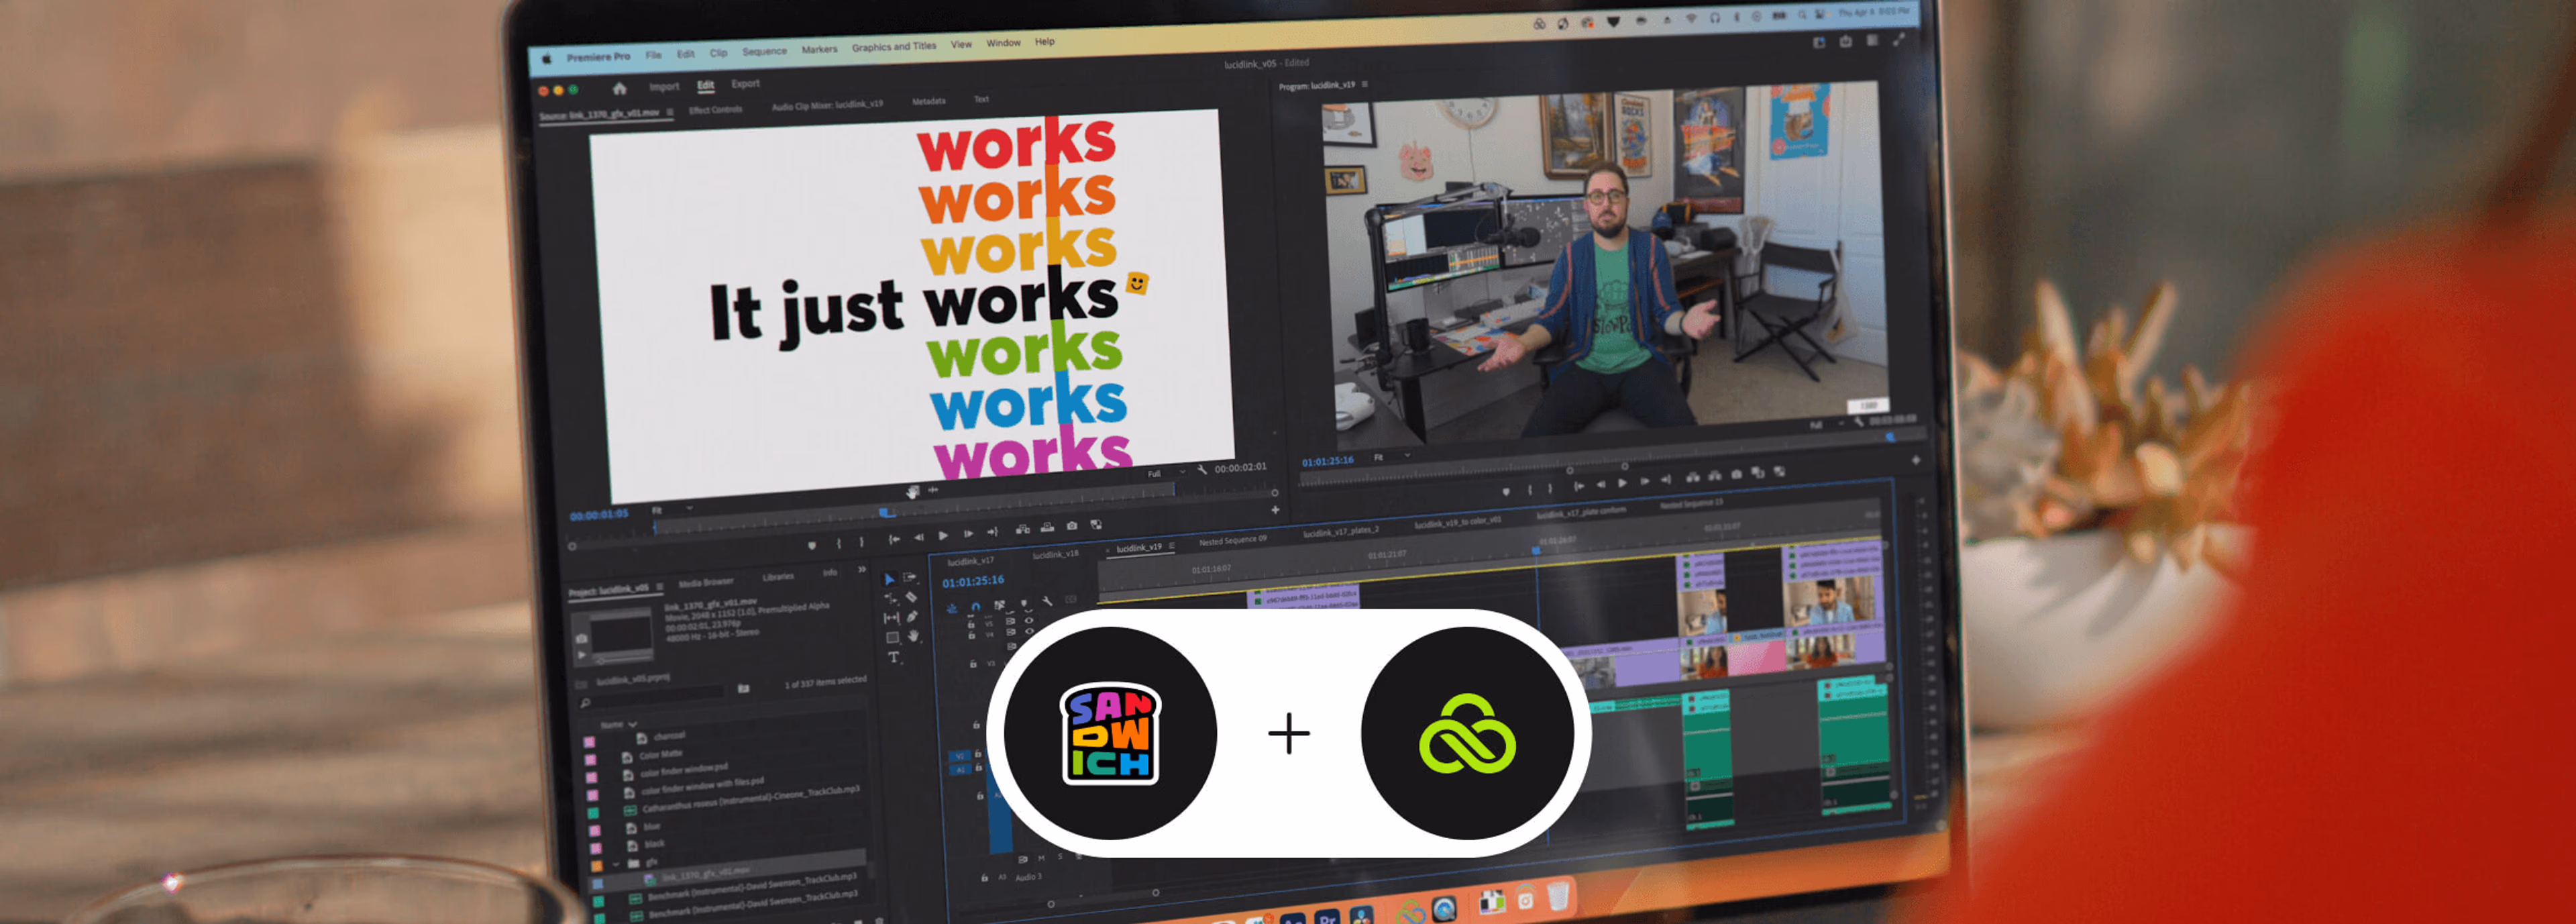Image resolution: width=2576 pixels, height=924 pixels.
Task: Click Export Frame camera icon in Source monitor
Action: [x=1071, y=525]
